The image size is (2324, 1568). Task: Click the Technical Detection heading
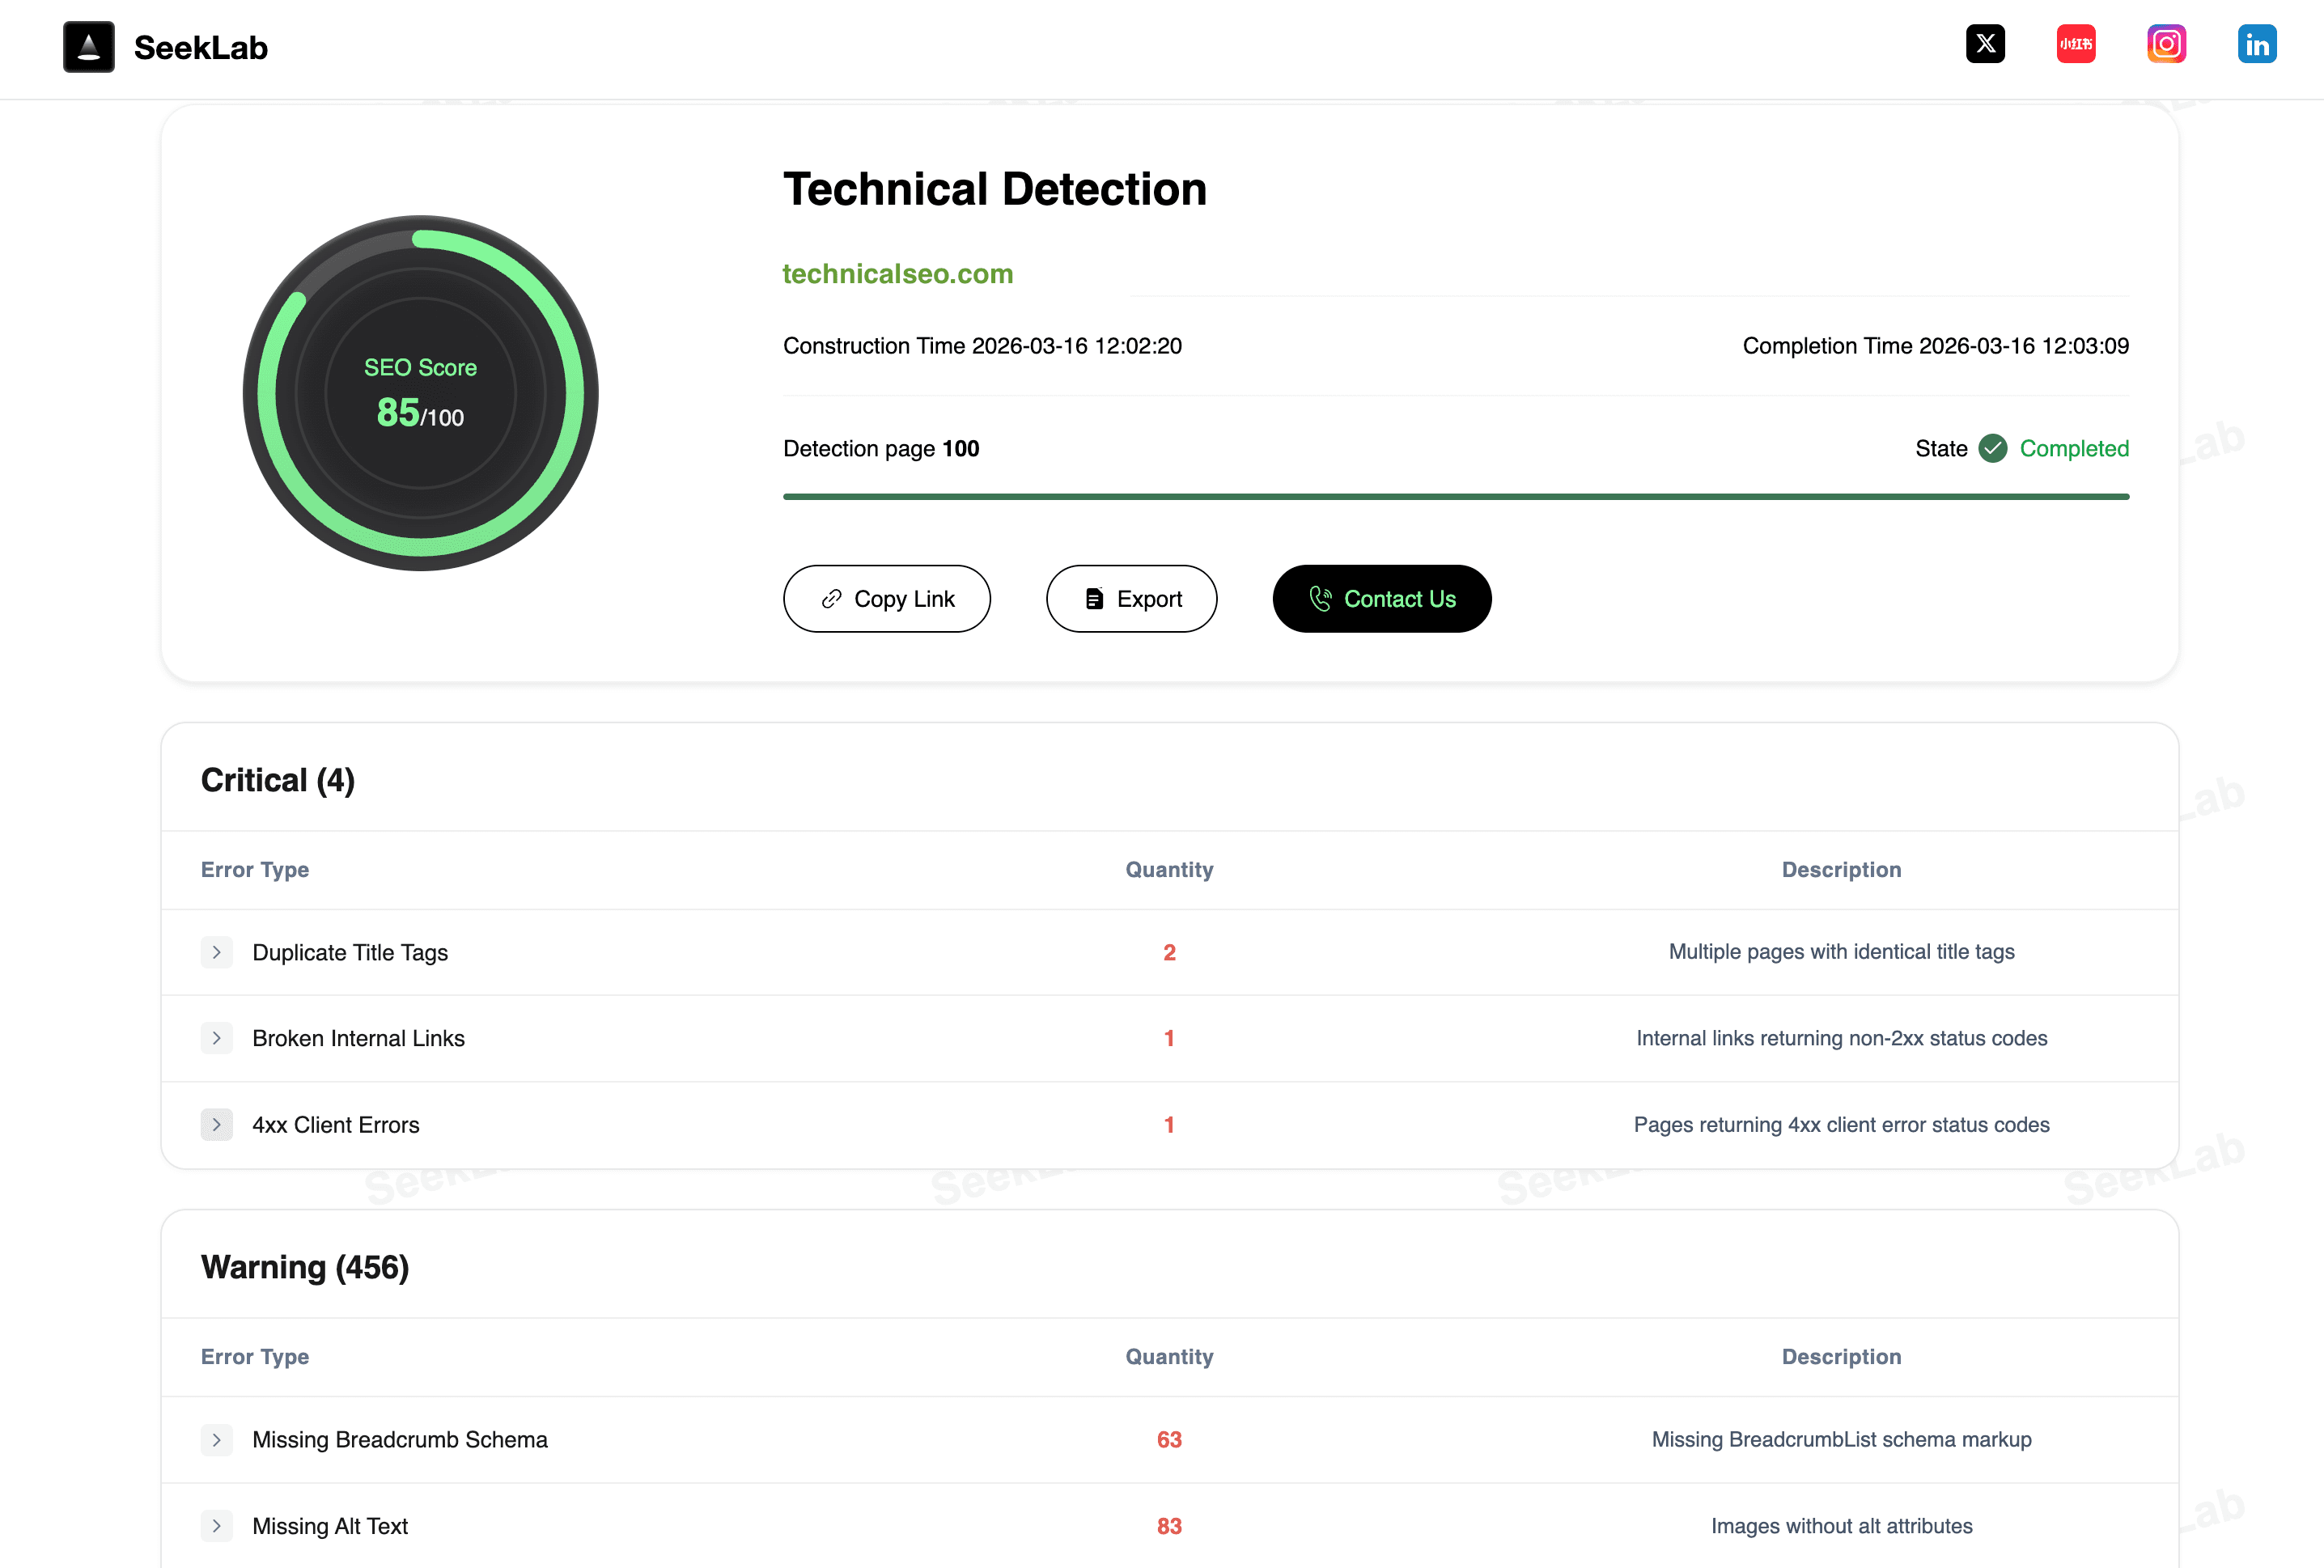pos(994,190)
